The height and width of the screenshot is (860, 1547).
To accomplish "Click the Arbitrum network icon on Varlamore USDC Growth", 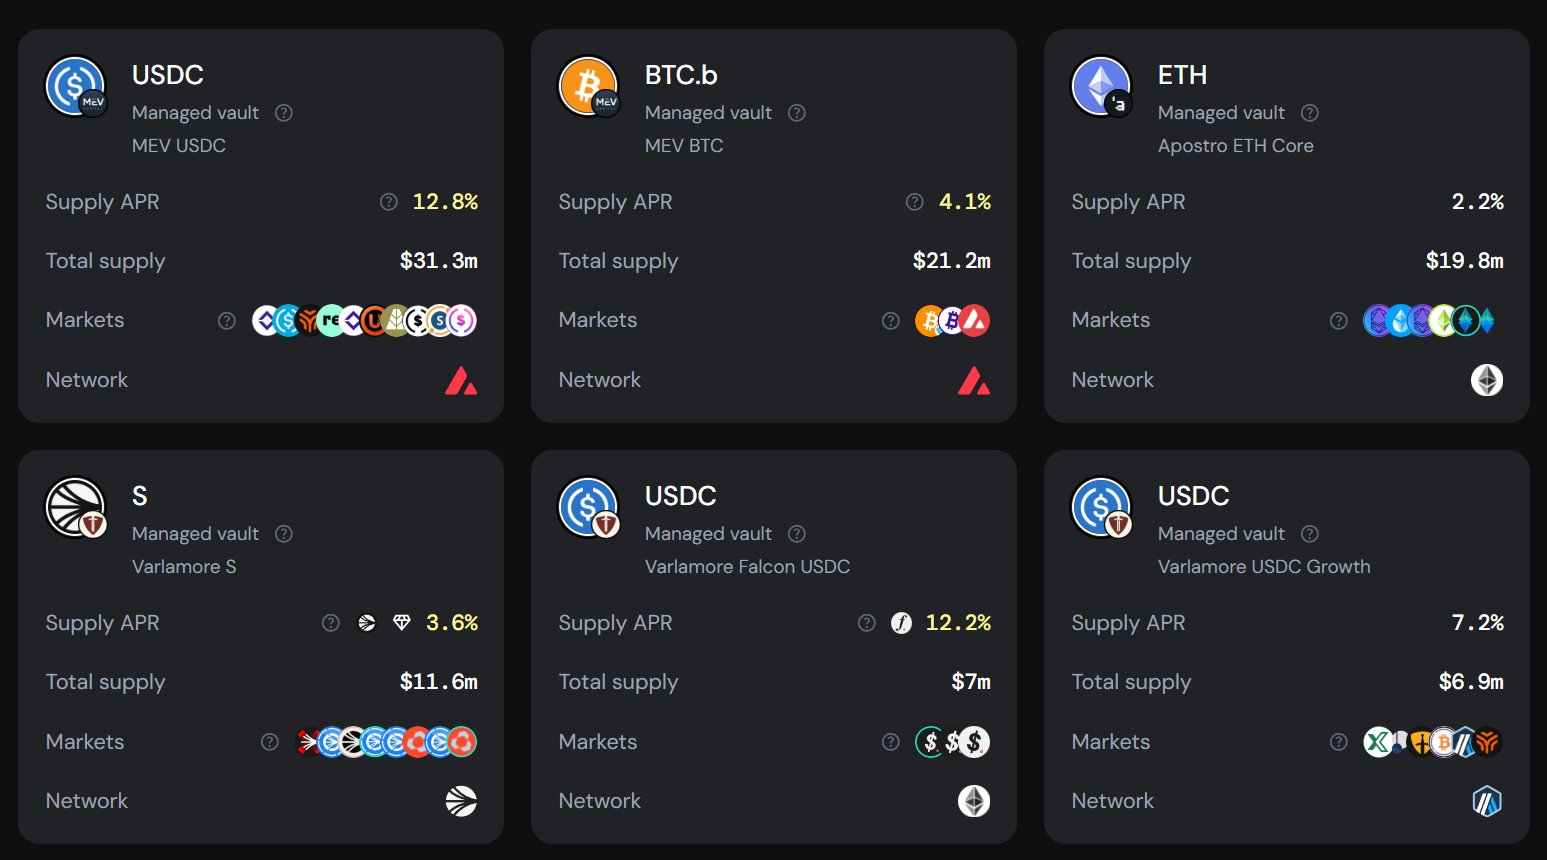I will [1487, 801].
